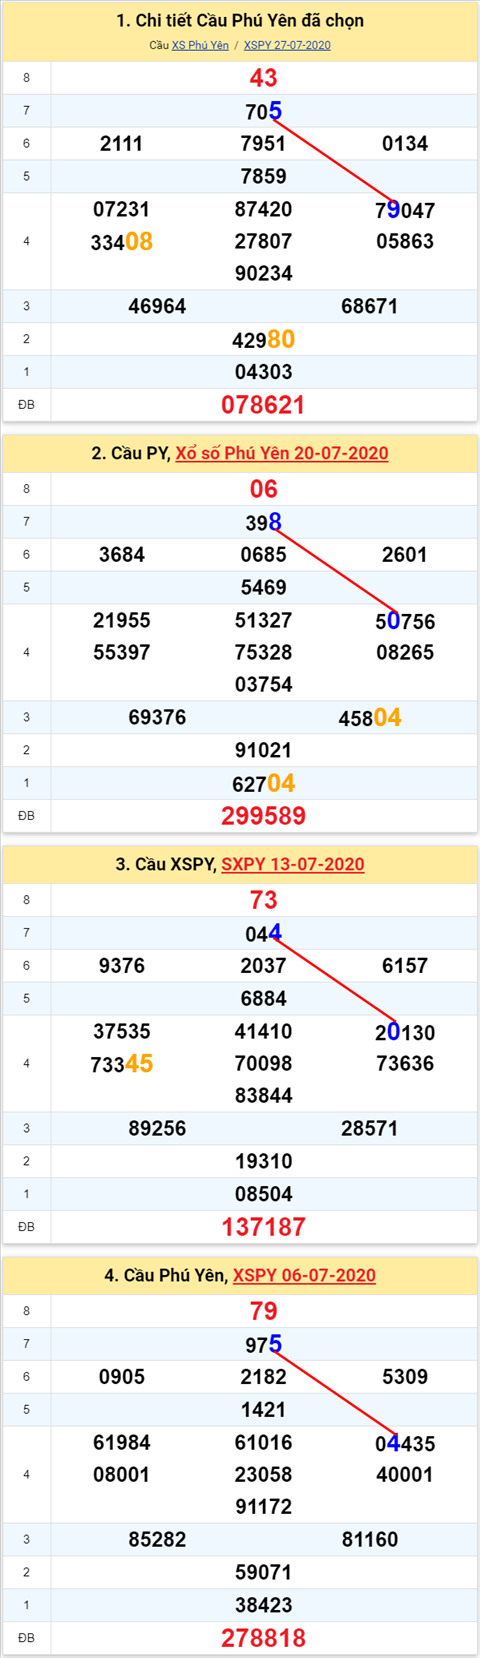Viewport: 480px width, 1658px height.
Task: Click the number 04303
Action: pyautogui.click(x=263, y=372)
